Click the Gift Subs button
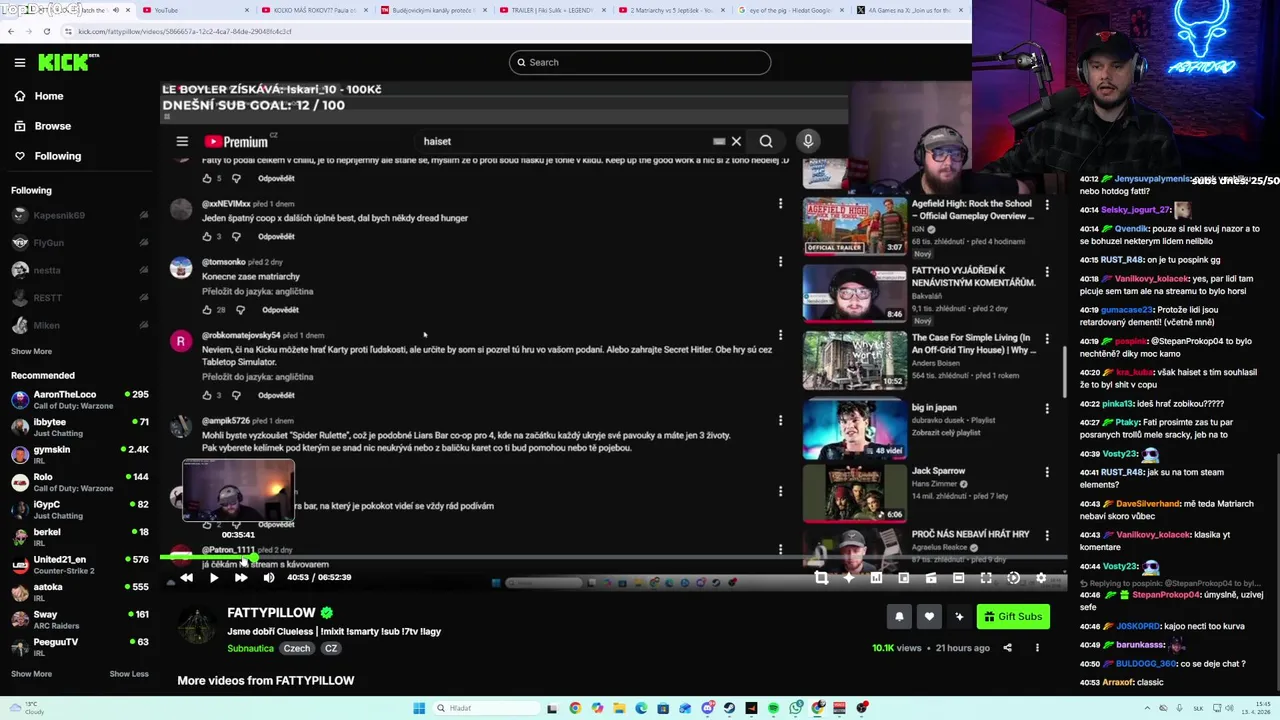The image size is (1280, 720). pos(1012,617)
